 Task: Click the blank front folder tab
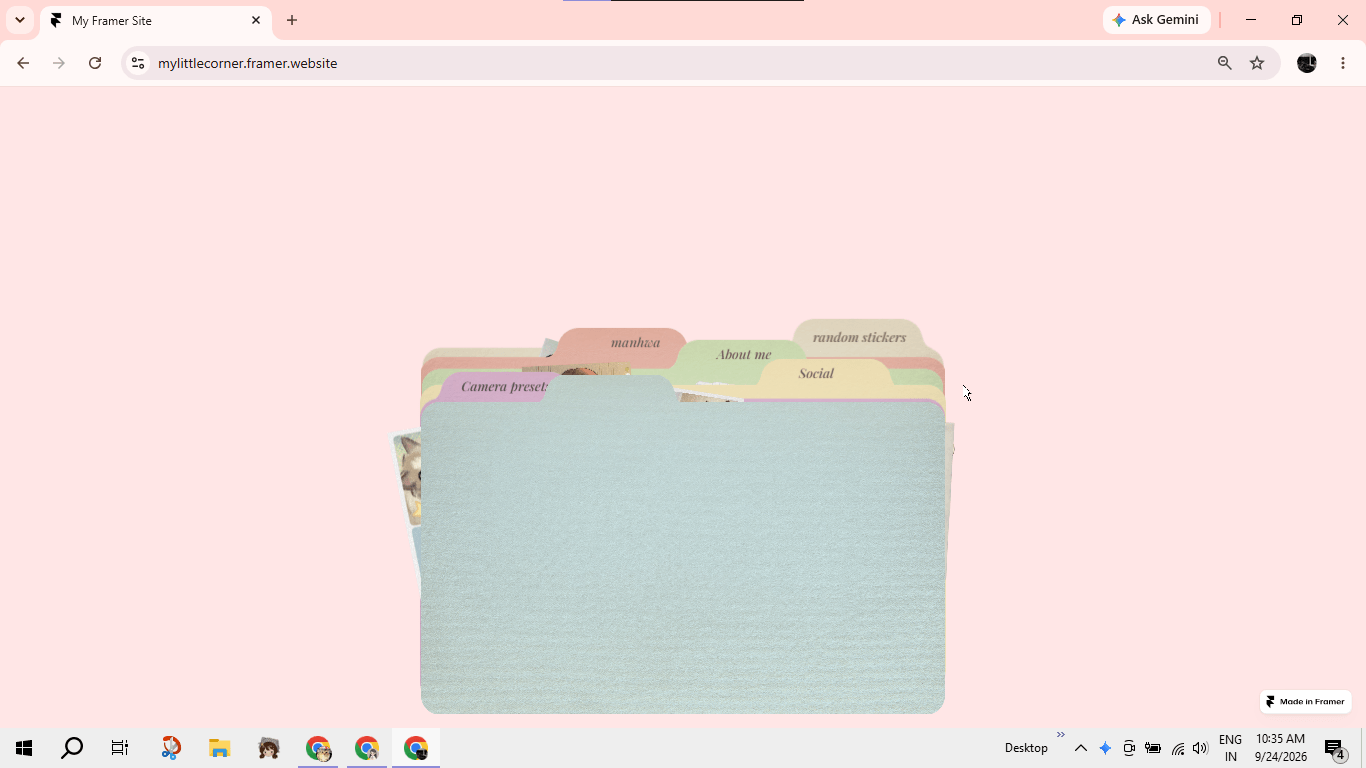point(610,390)
